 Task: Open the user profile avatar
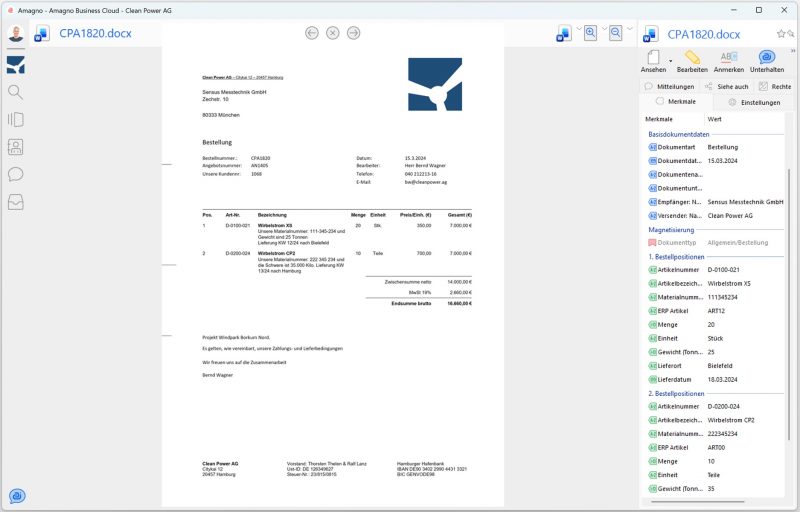(16, 34)
